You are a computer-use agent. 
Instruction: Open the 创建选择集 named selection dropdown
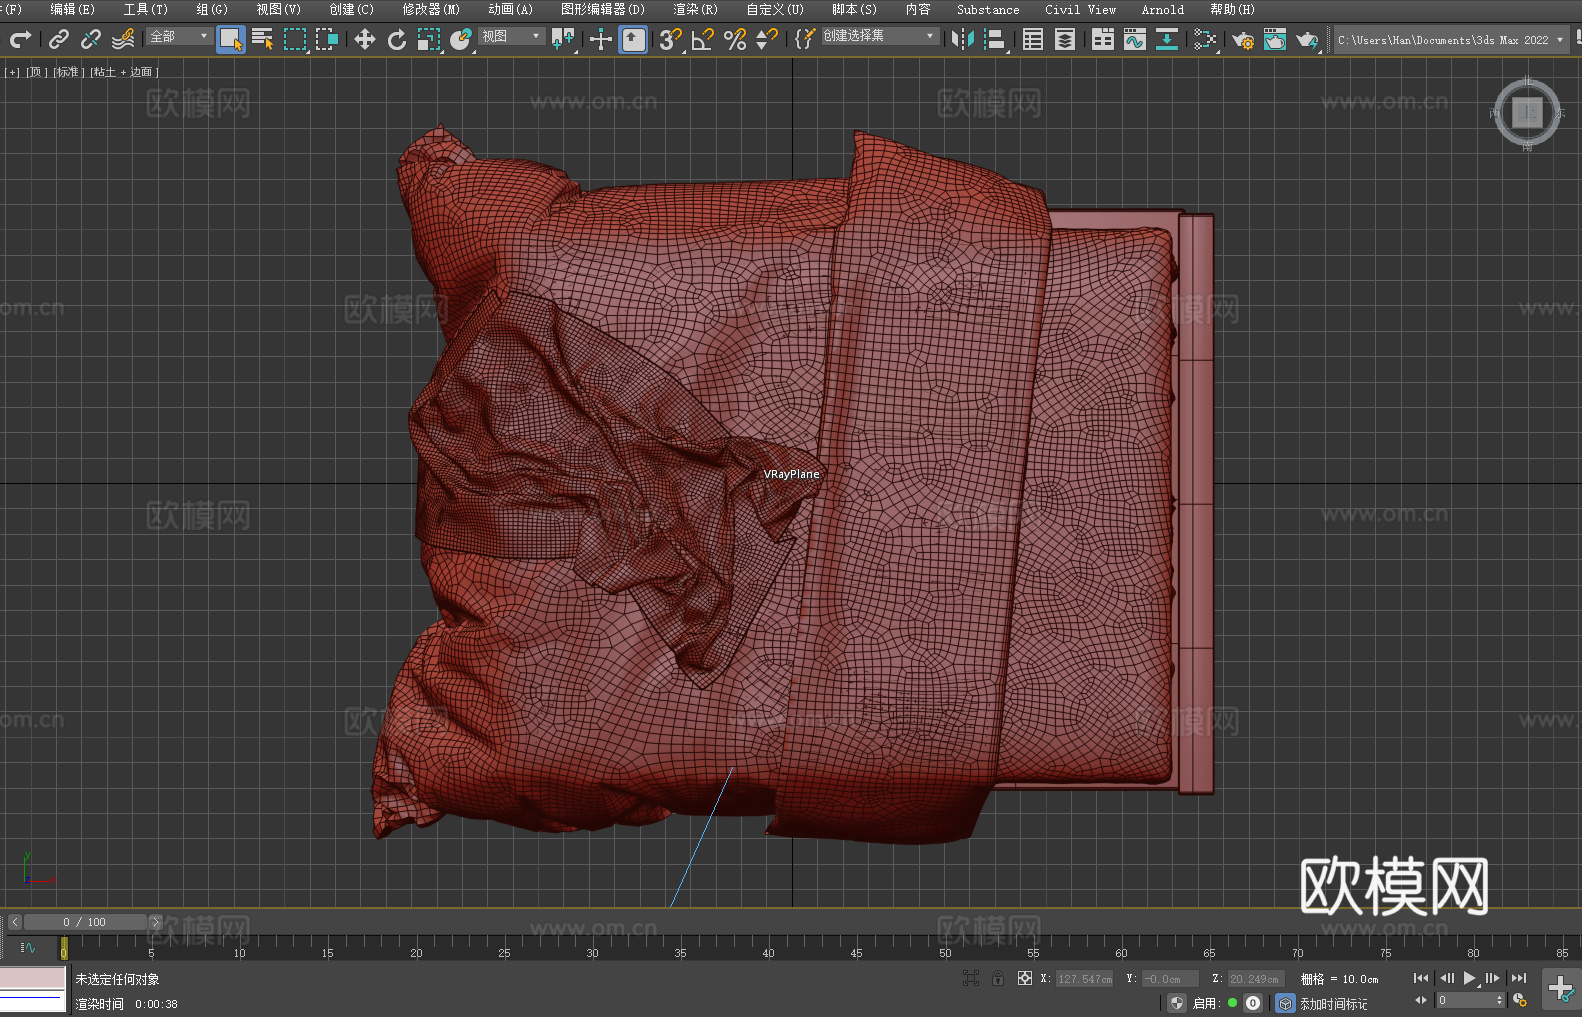click(x=879, y=37)
